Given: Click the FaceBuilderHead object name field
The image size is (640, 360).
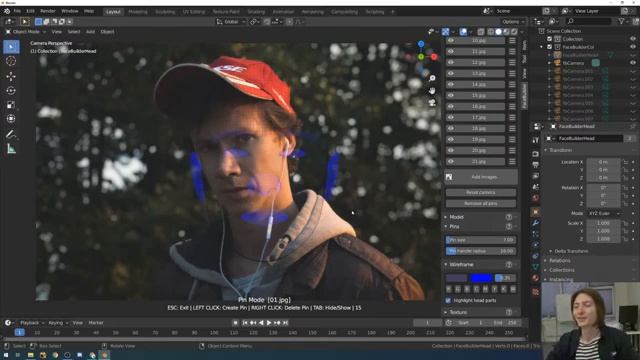Looking at the screenshot, I should tap(590, 139).
